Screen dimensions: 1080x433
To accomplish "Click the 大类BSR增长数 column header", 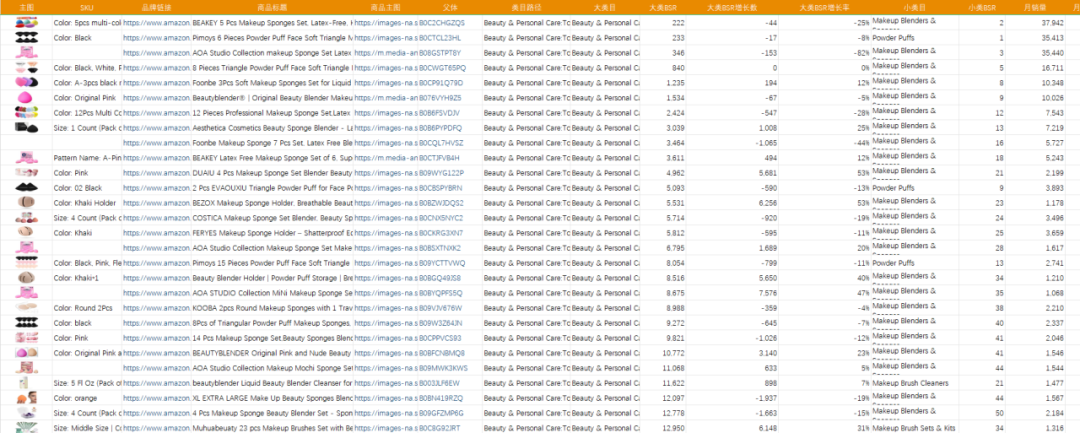I will (732, 8).
